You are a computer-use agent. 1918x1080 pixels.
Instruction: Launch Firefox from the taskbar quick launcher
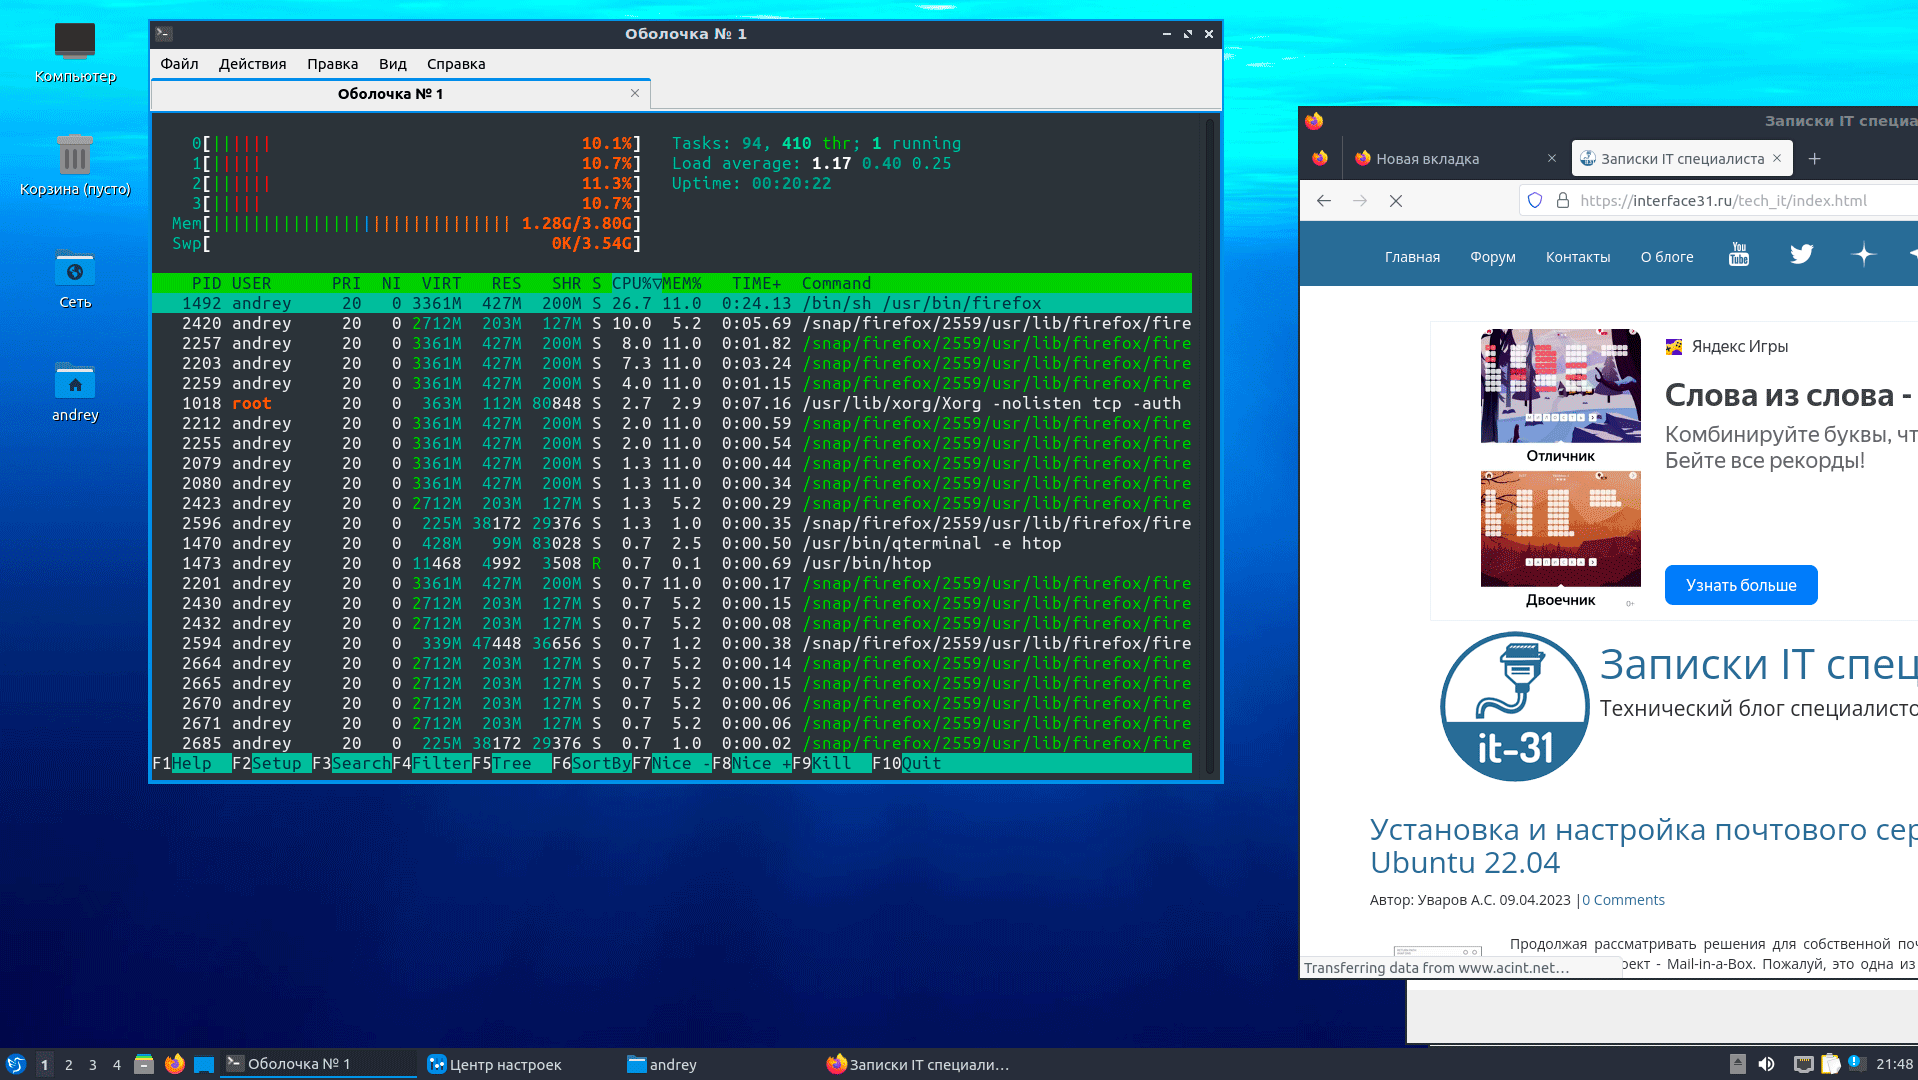[175, 1064]
